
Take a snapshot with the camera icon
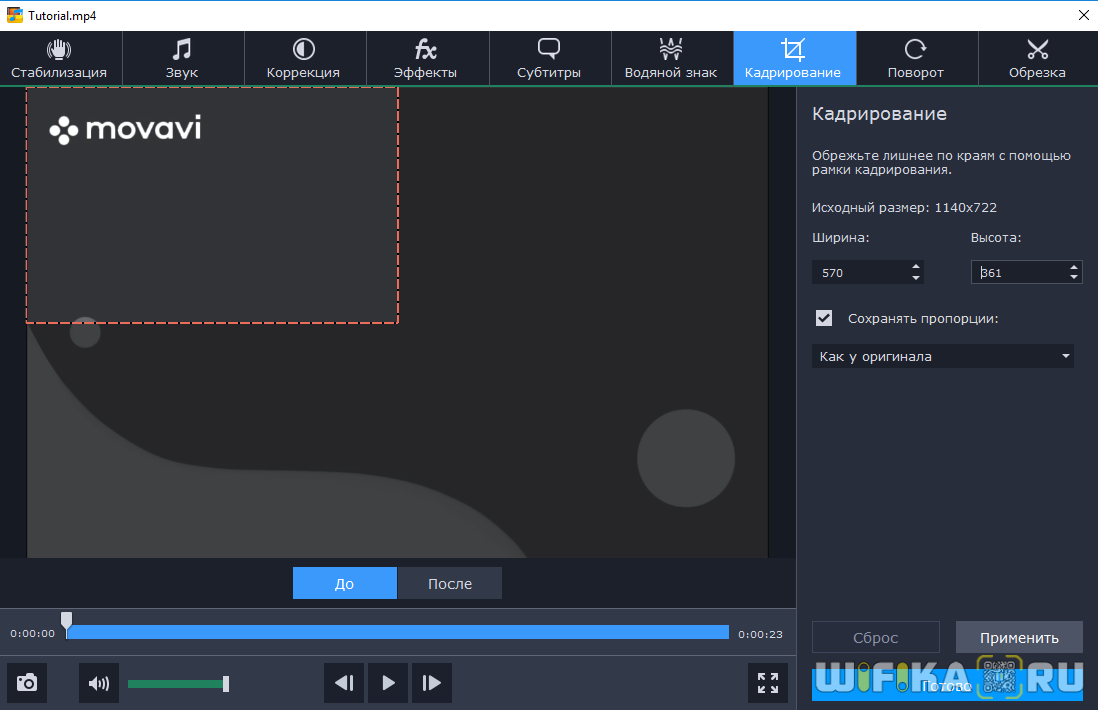(27, 683)
